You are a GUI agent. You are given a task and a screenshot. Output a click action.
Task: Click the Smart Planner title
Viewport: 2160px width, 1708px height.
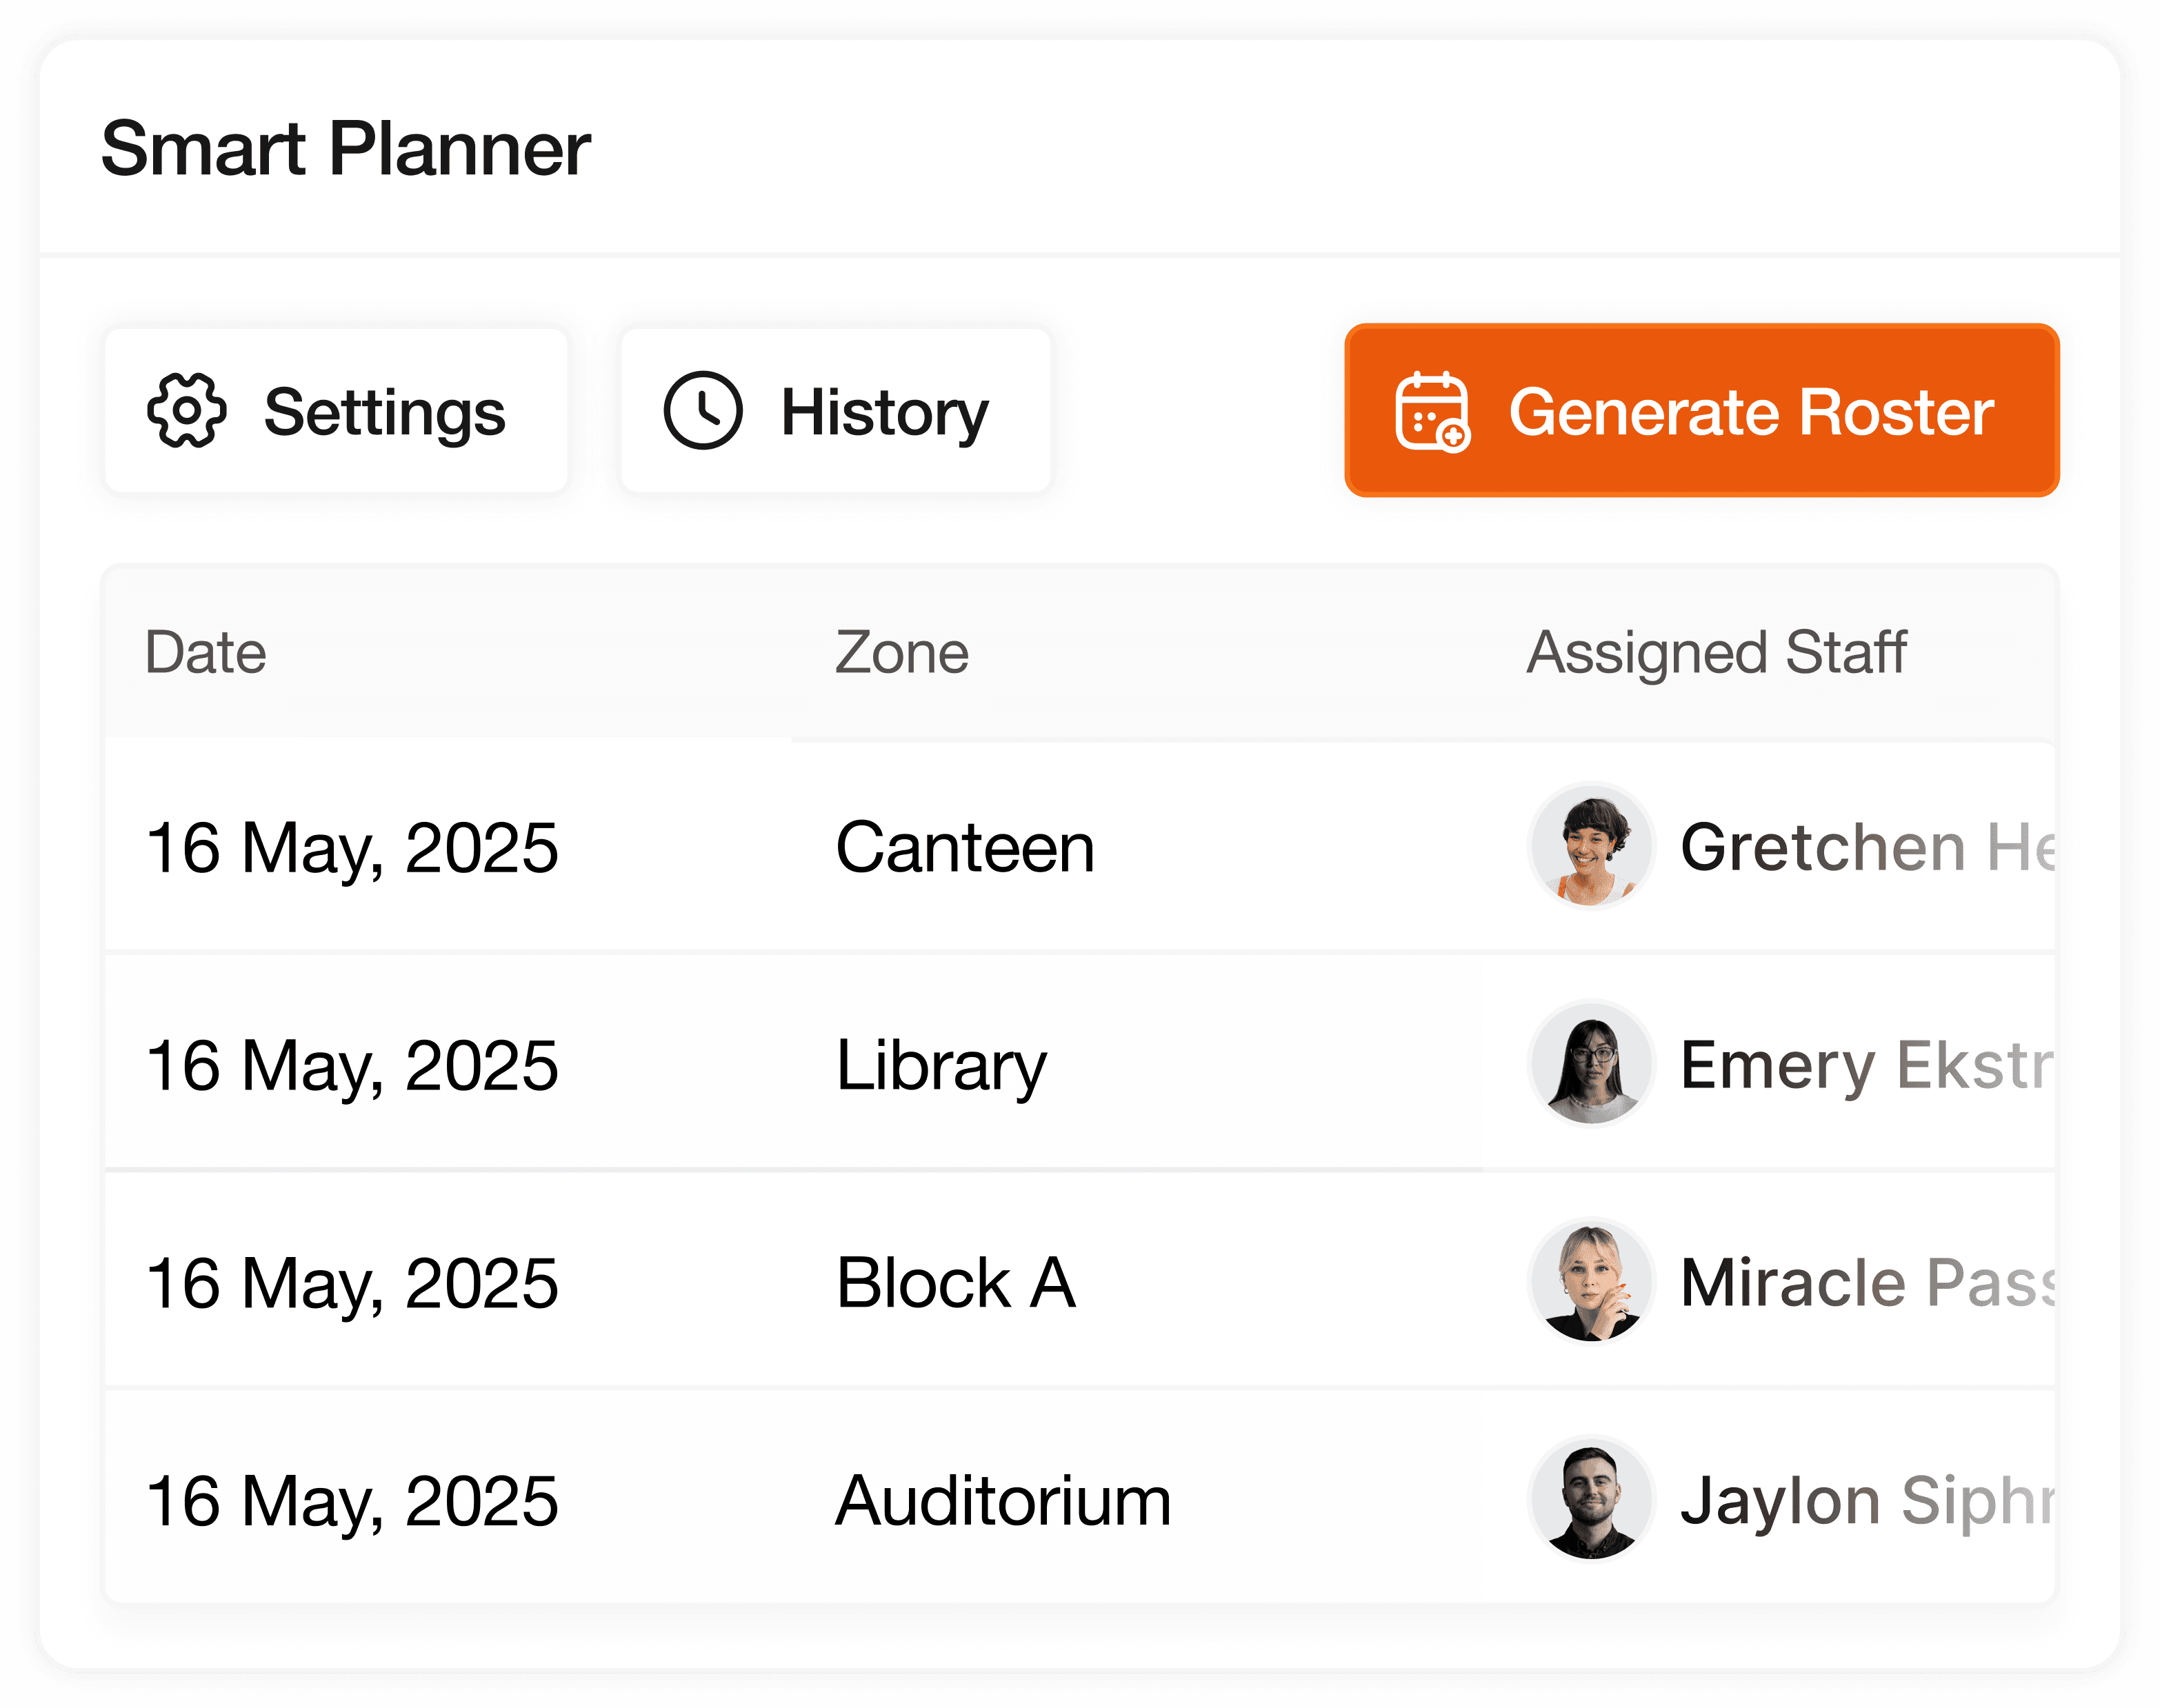click(346, 149)
